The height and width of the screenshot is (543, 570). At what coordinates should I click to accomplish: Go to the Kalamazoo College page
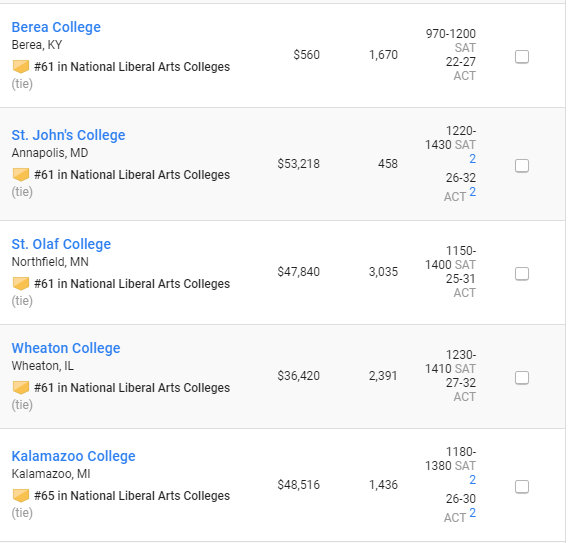click(73, 456)
